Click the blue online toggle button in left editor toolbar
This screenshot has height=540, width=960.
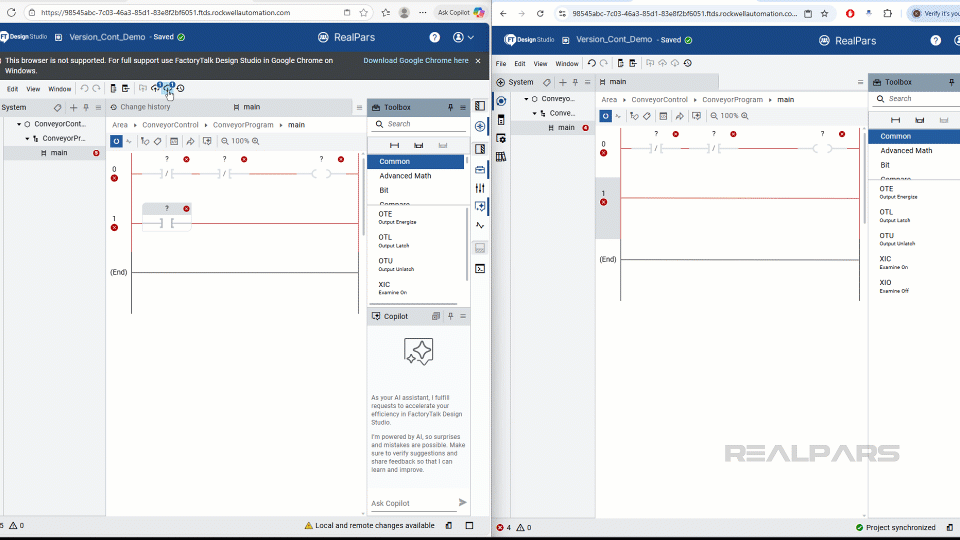tap(116, 141)
